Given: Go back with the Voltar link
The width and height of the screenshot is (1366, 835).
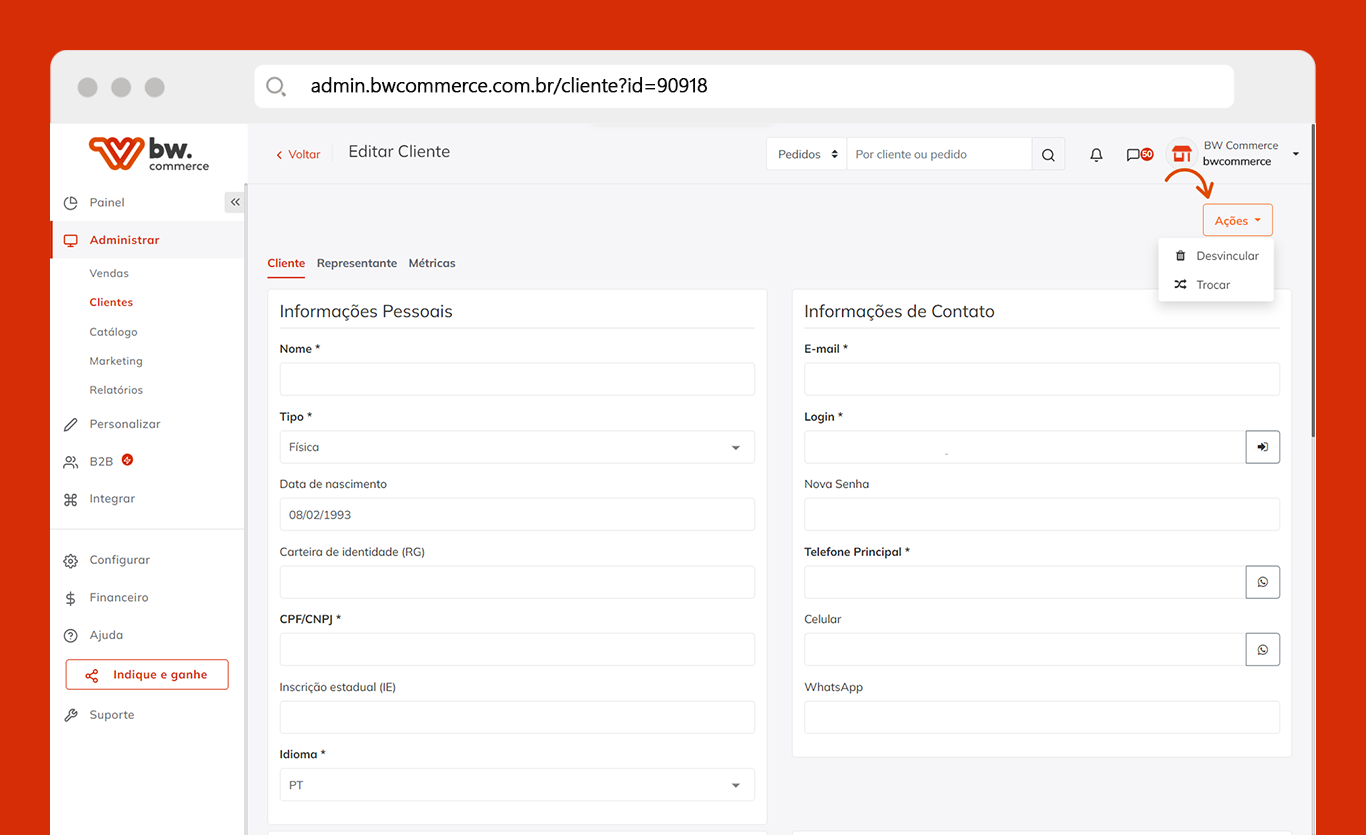Looking at the screenshot, I should coord(299,155).
